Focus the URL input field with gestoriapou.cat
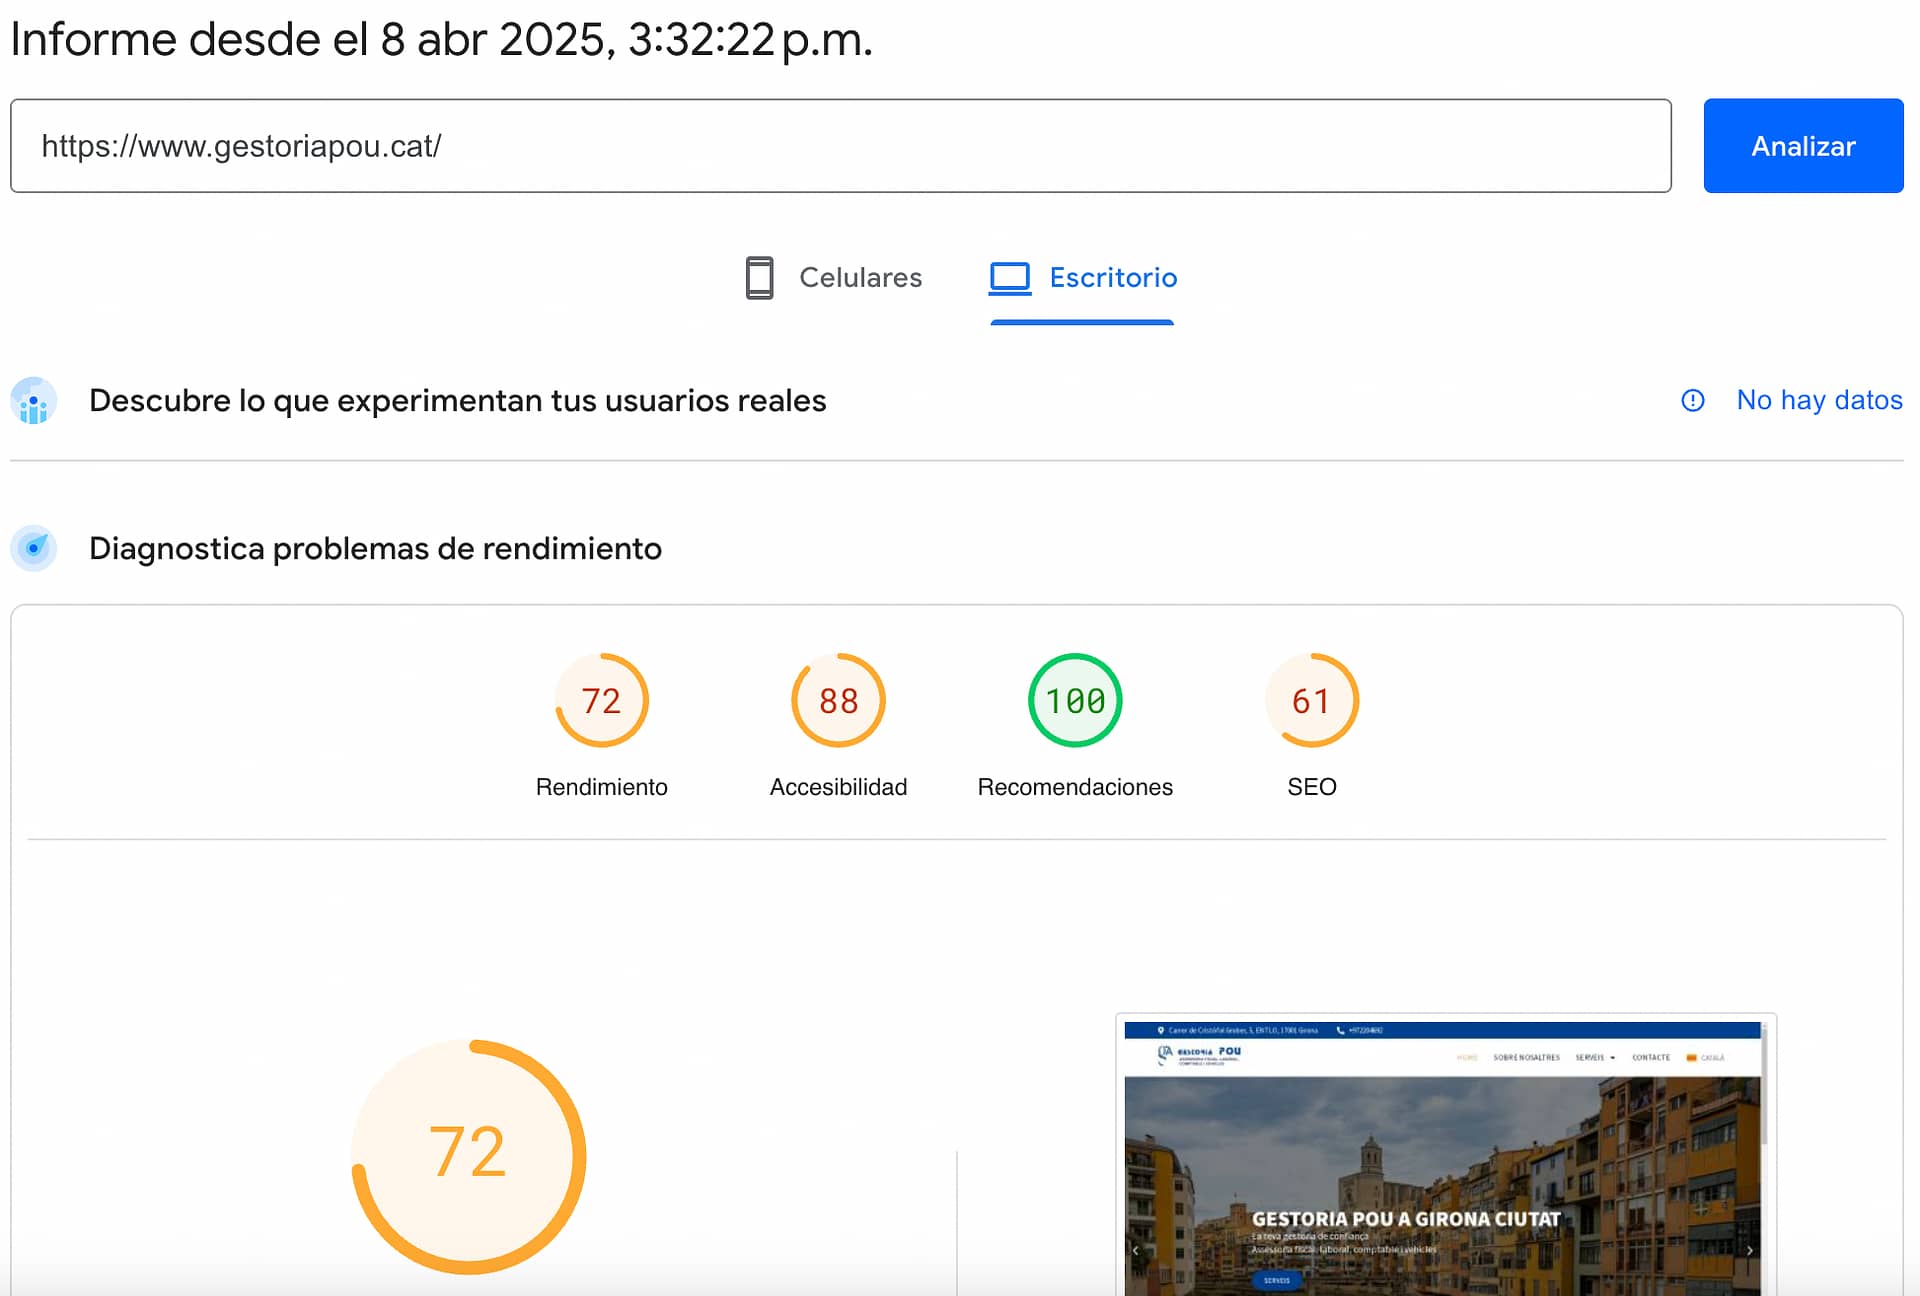 pyautogui.click(x=841, y=146)
